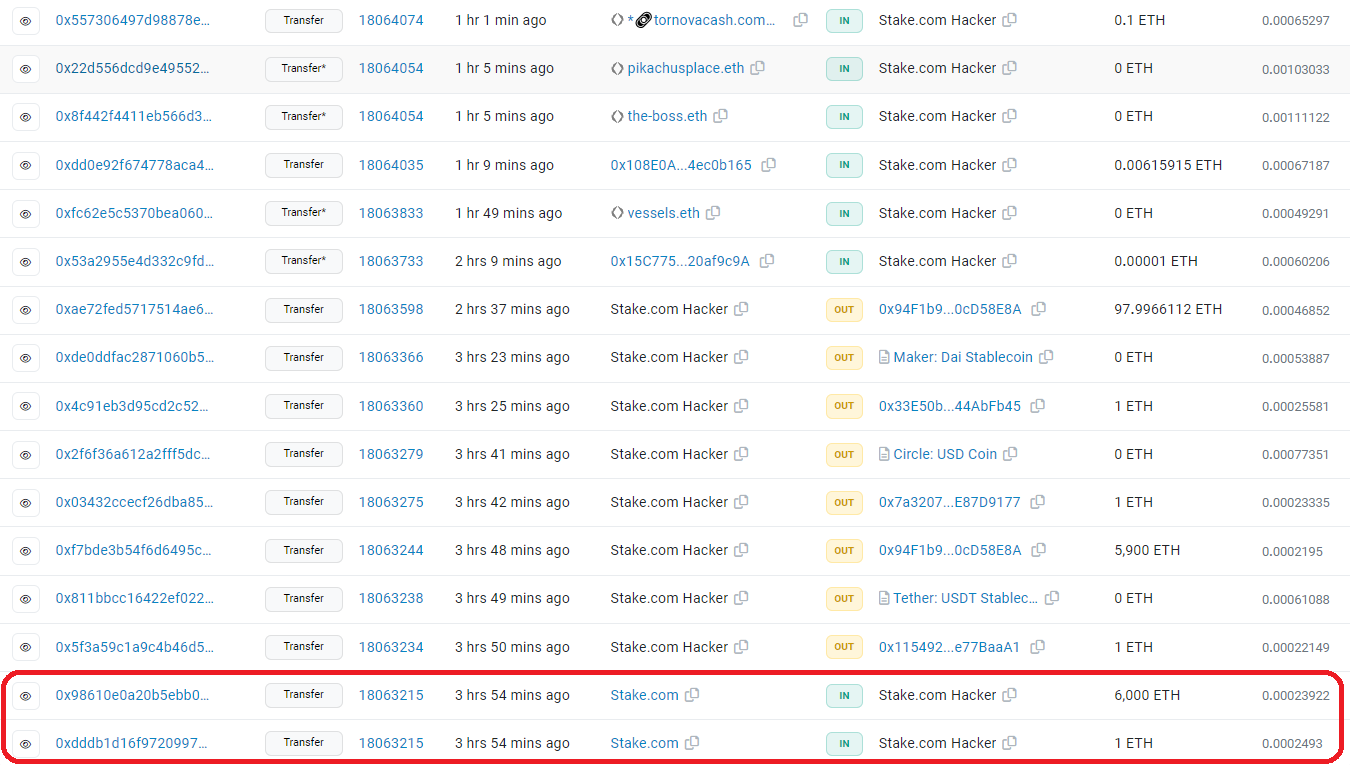This screenshot has height=765, width=1350.
Task: Open Tether: USDT Stablecoin contract link
Action: click(x=966, y=598)
